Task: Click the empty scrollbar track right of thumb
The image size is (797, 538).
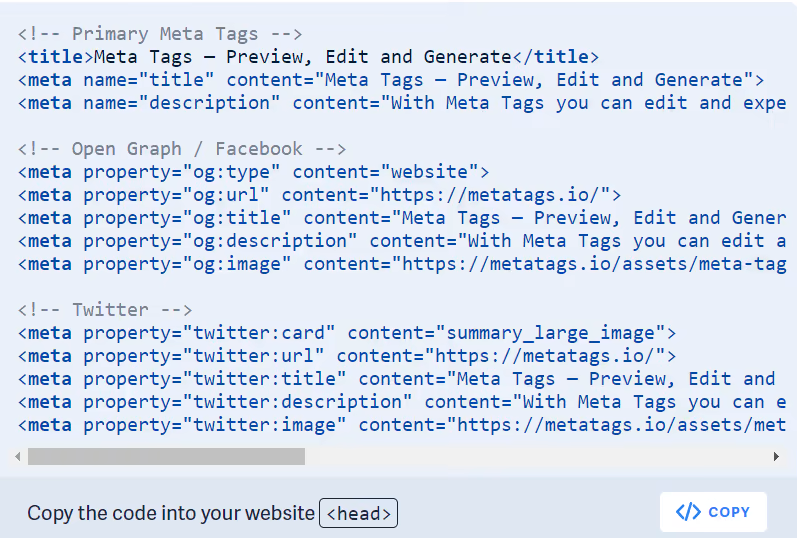Action: 538,456
